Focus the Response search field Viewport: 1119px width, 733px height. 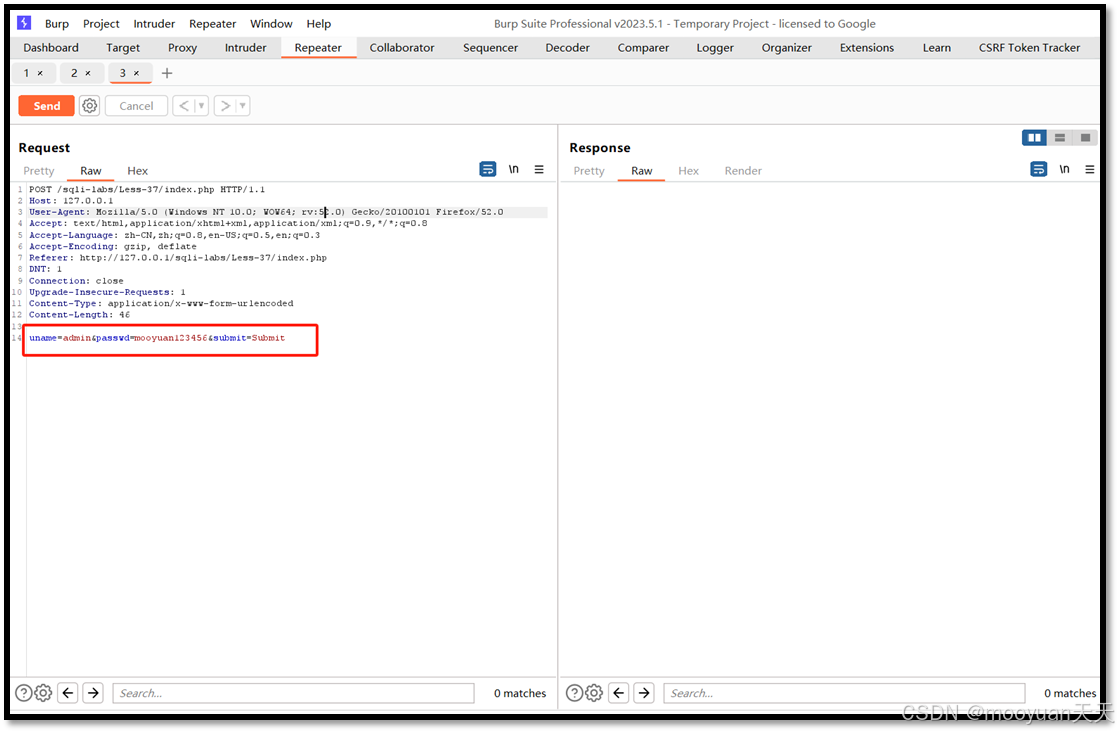(844, 693)
